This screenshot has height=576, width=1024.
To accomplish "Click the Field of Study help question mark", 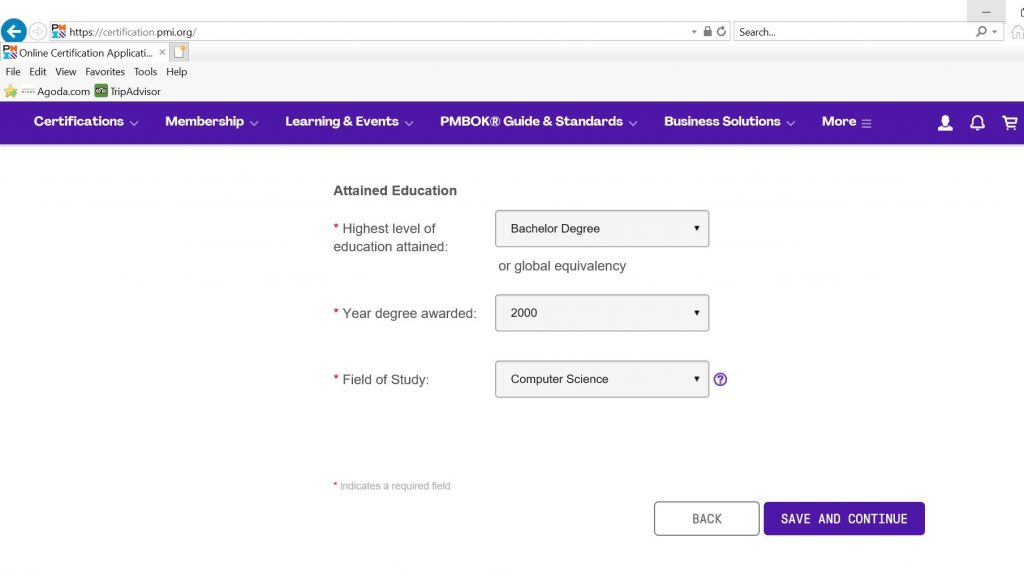I will pyautogui.click(x=720, y=380).
